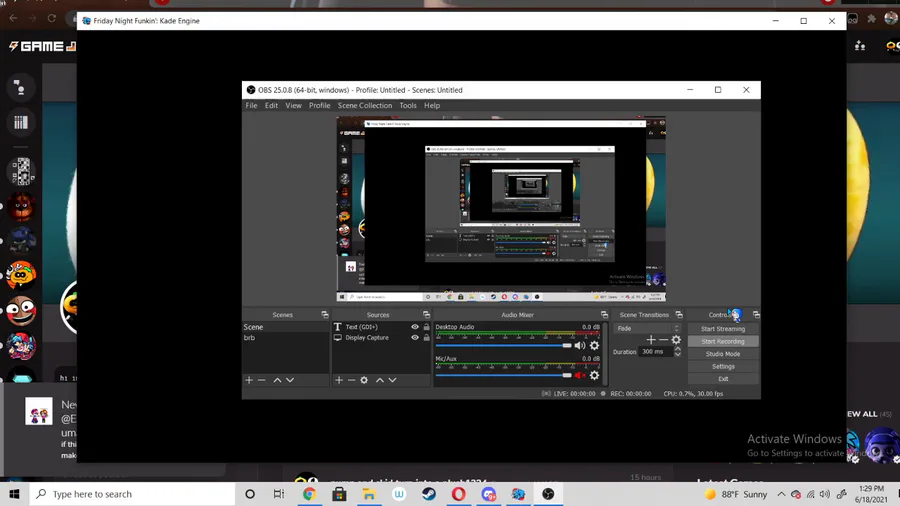Screen dimensions: 900x506
Task: Toggle visibility of the Text (GDI+) source
Action: pyautogui.click(x=414, y=327)
